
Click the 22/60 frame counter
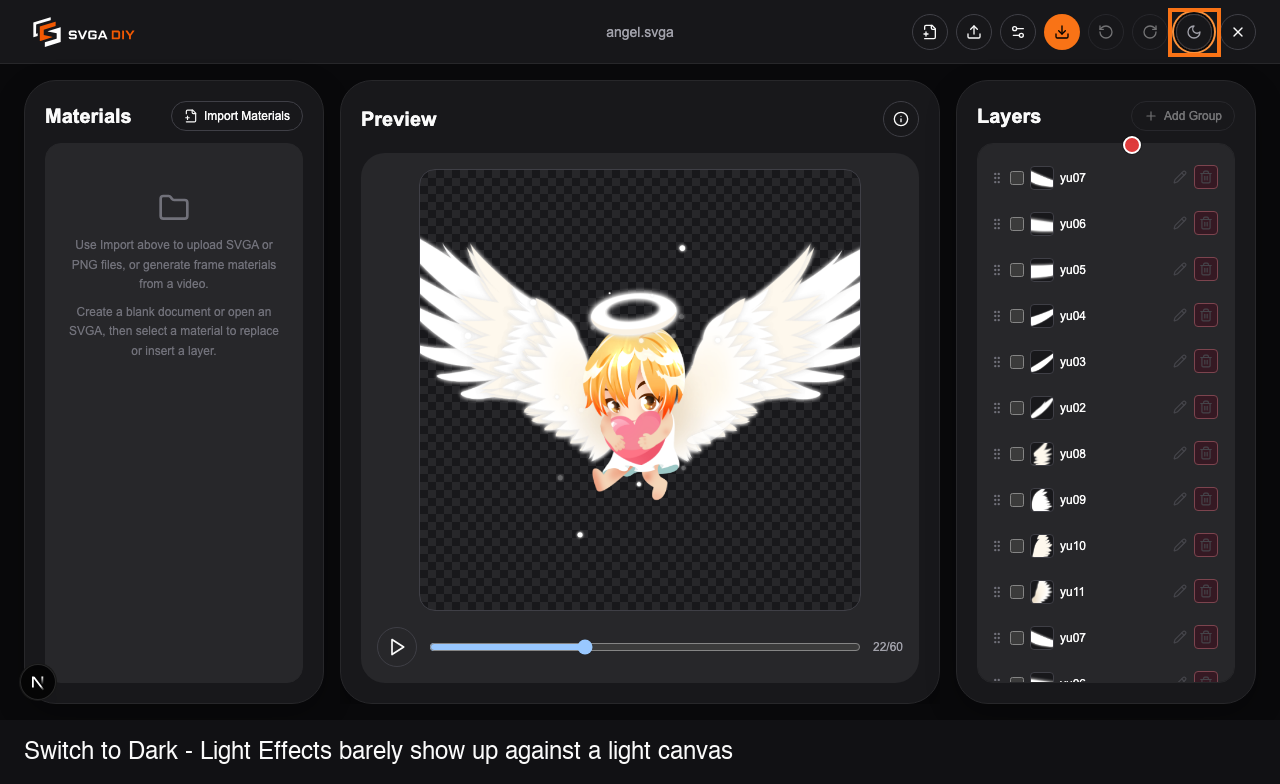888,647
